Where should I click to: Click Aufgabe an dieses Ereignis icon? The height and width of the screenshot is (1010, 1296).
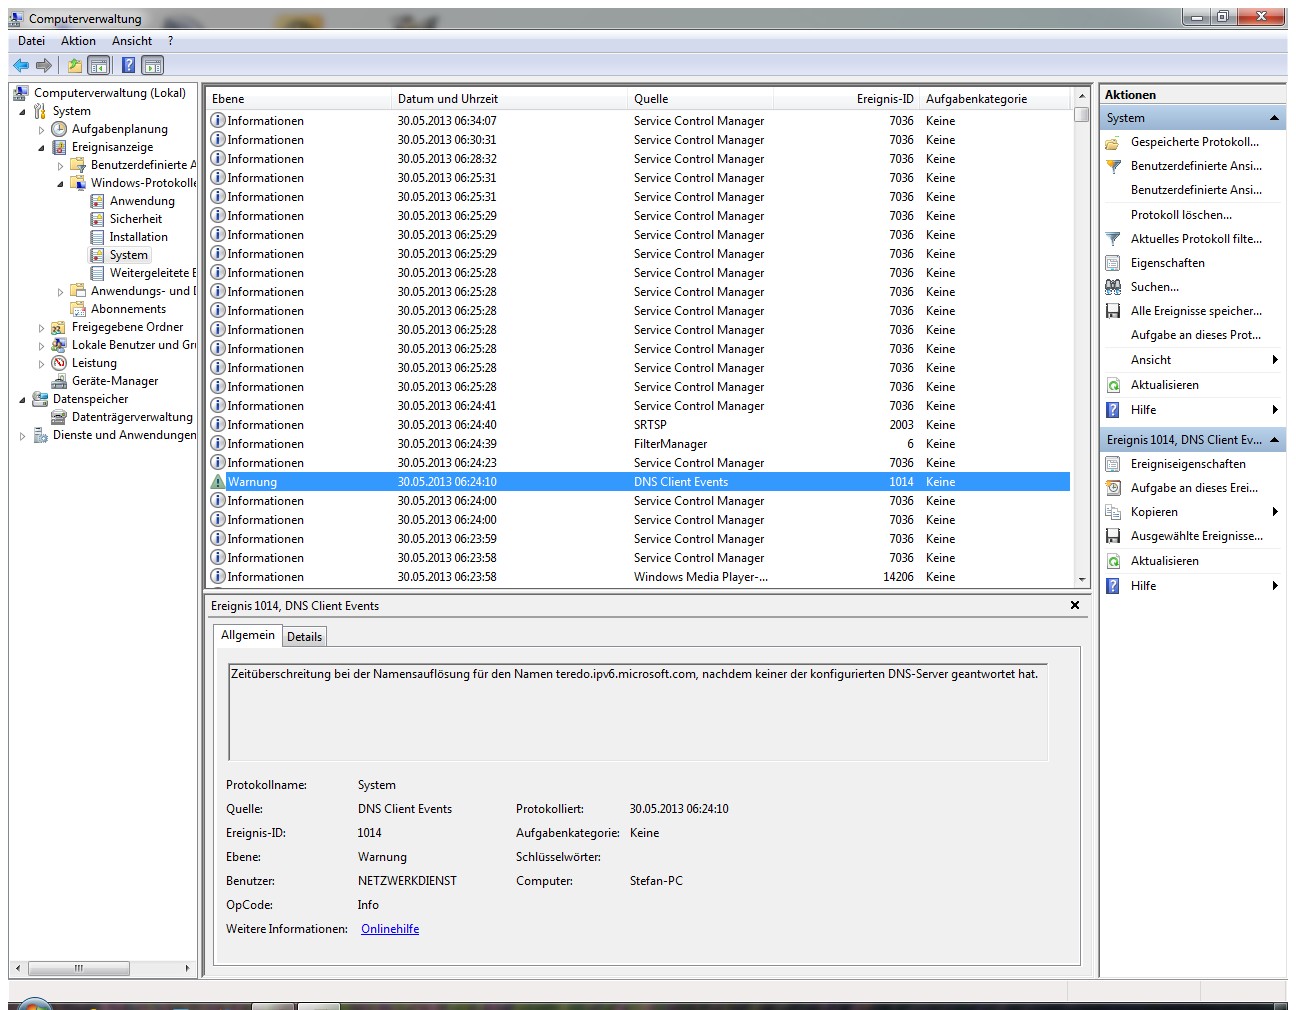coord(1113,488)
